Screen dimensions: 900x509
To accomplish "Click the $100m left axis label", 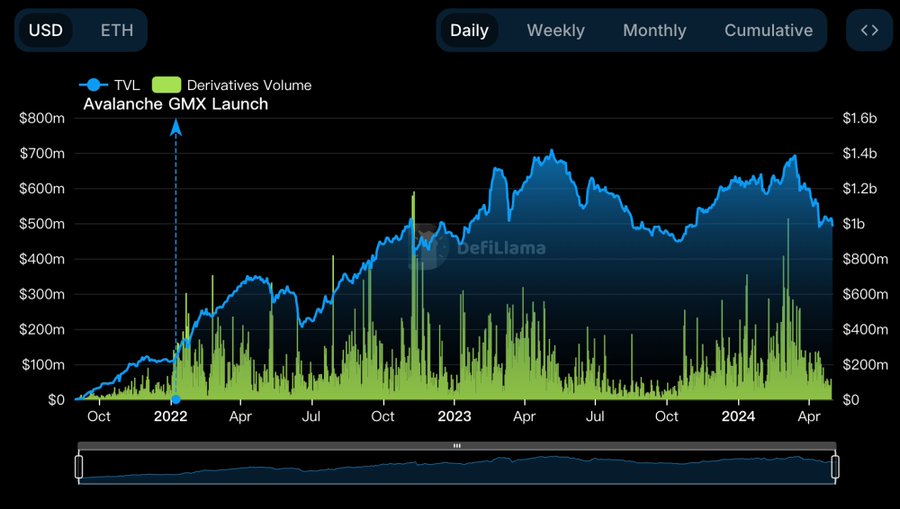I will [x=42, y=364].
